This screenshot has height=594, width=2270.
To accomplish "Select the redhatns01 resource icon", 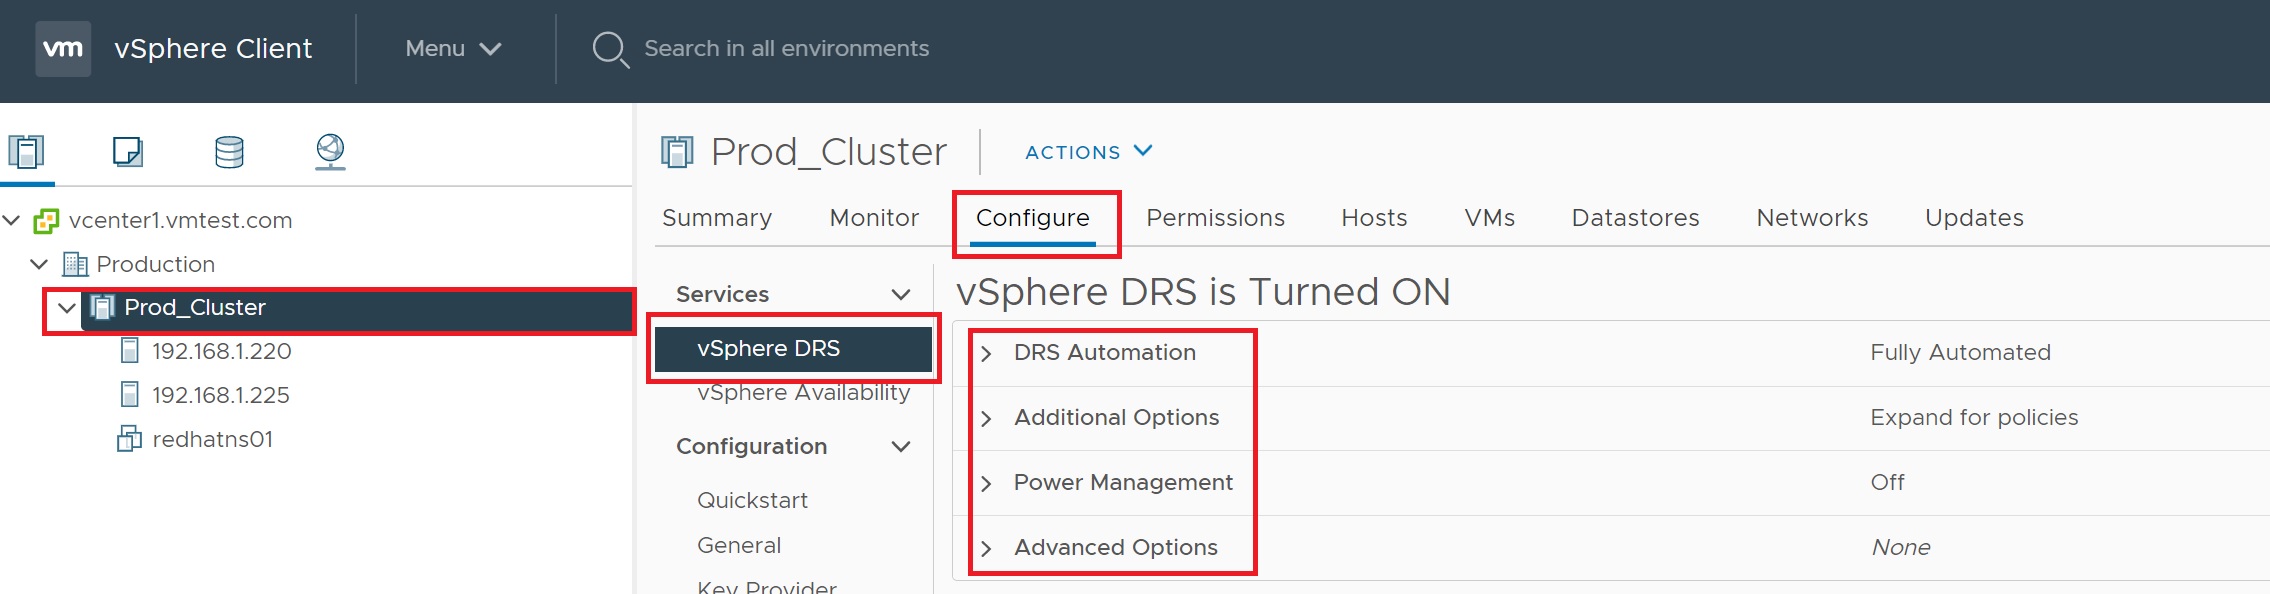I will tap(129, 439).
